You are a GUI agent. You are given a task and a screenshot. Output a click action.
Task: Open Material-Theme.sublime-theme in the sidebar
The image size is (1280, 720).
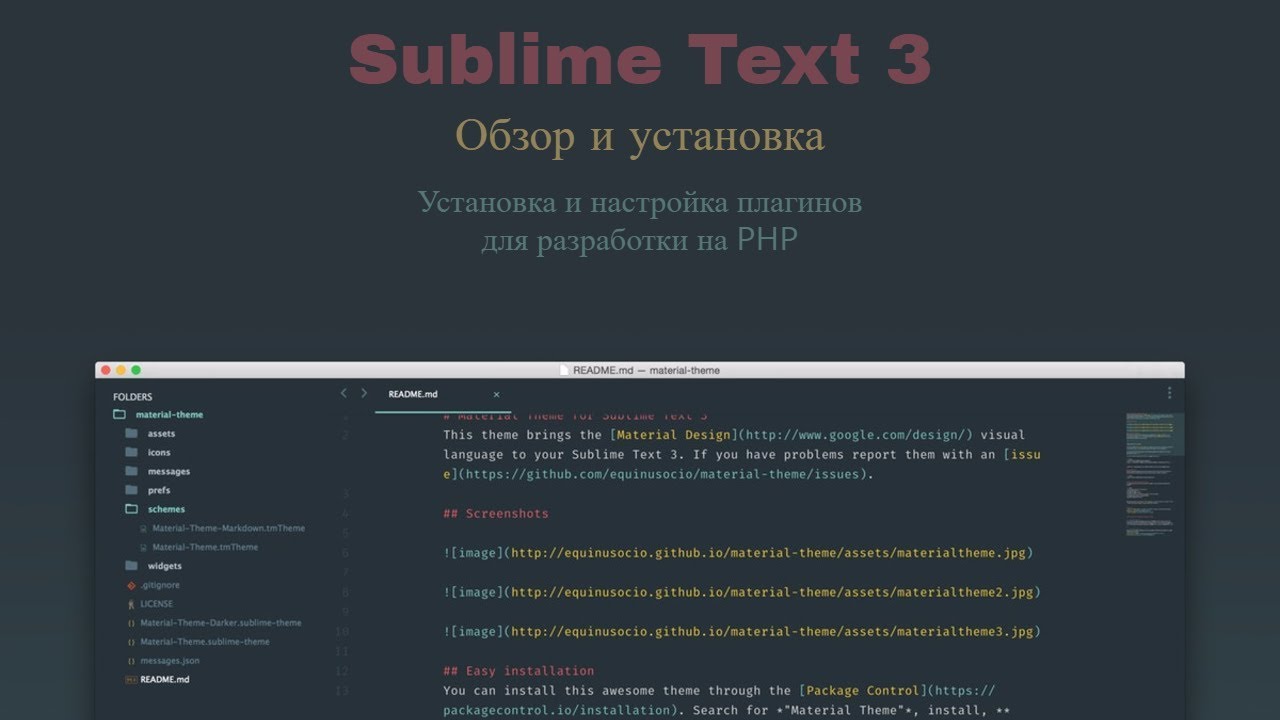click(205, 642)
